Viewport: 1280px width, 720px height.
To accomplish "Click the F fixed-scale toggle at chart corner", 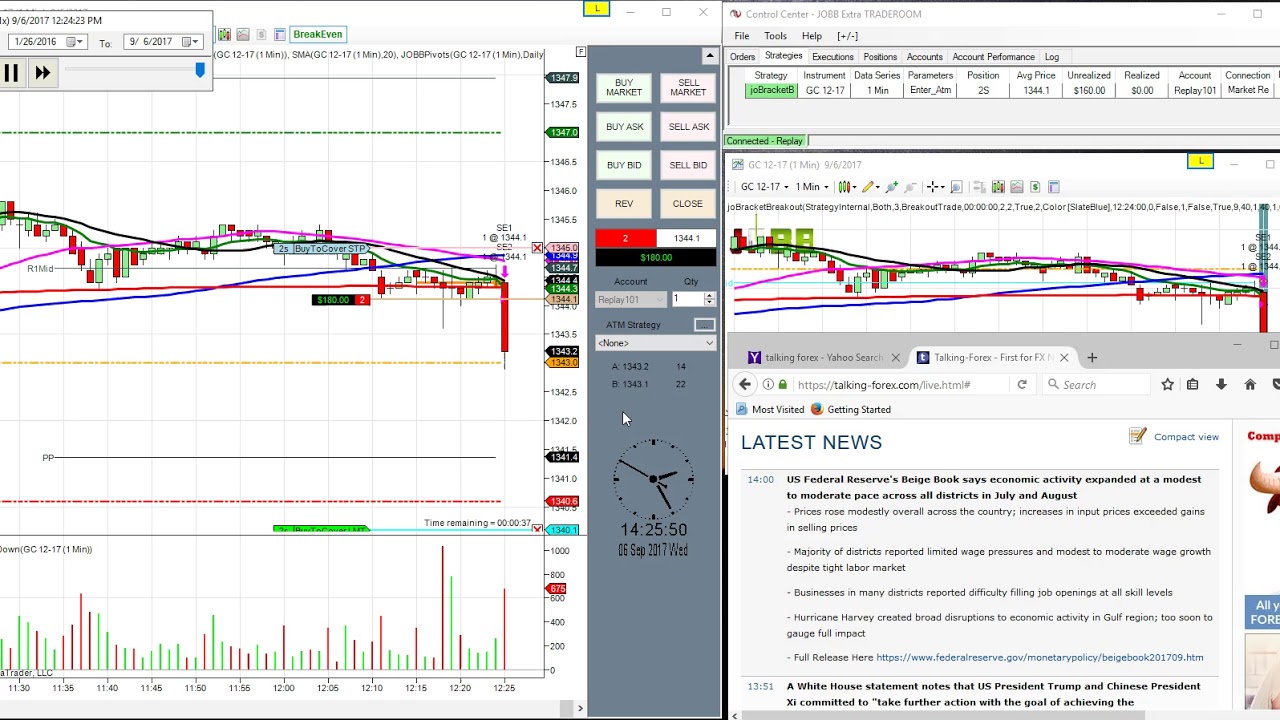I will click(x=580, y=52).
